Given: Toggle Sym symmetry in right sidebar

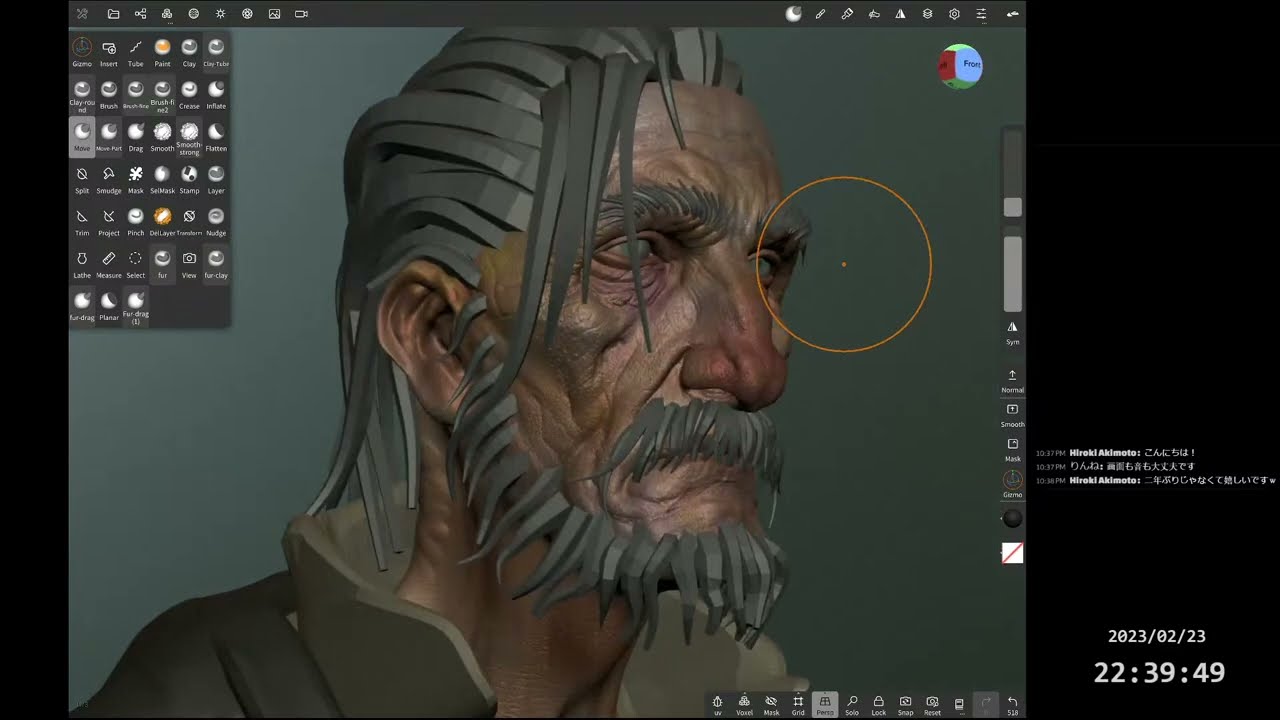Looking at the screenshot, I should pos(1012,333).
